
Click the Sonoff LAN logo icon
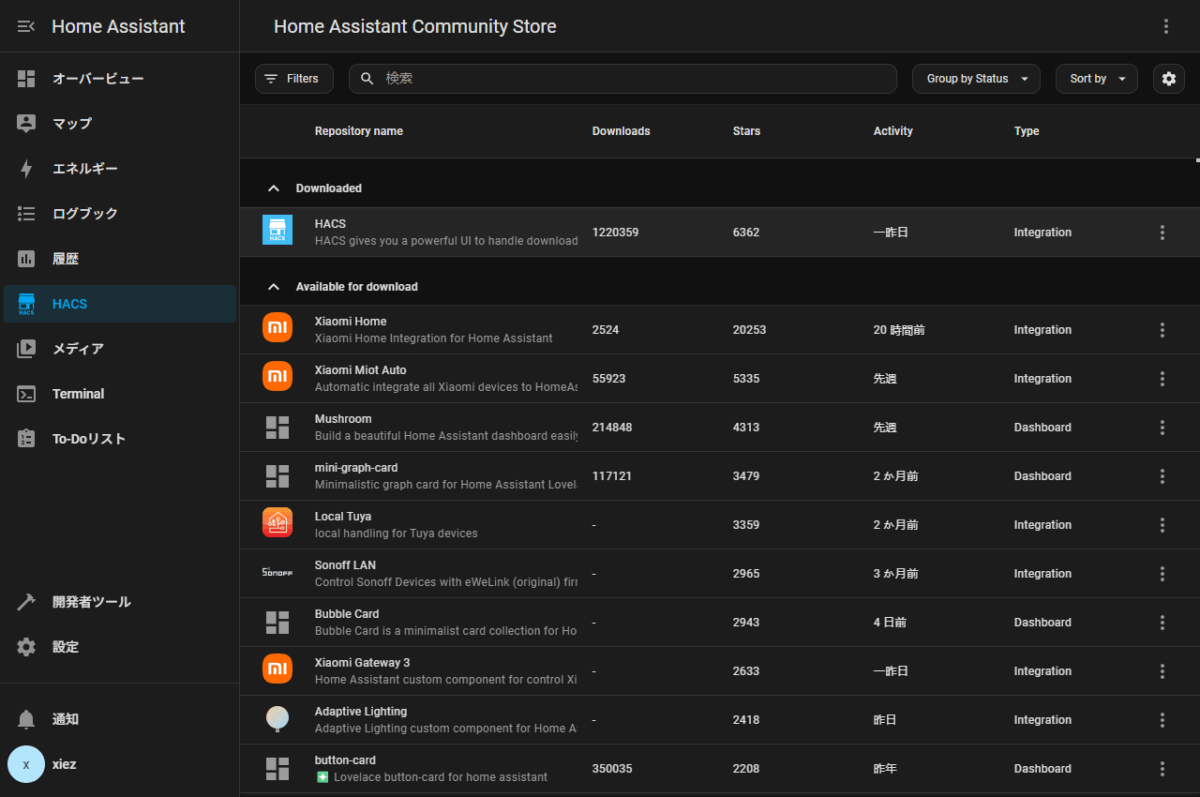click(275, 572)
